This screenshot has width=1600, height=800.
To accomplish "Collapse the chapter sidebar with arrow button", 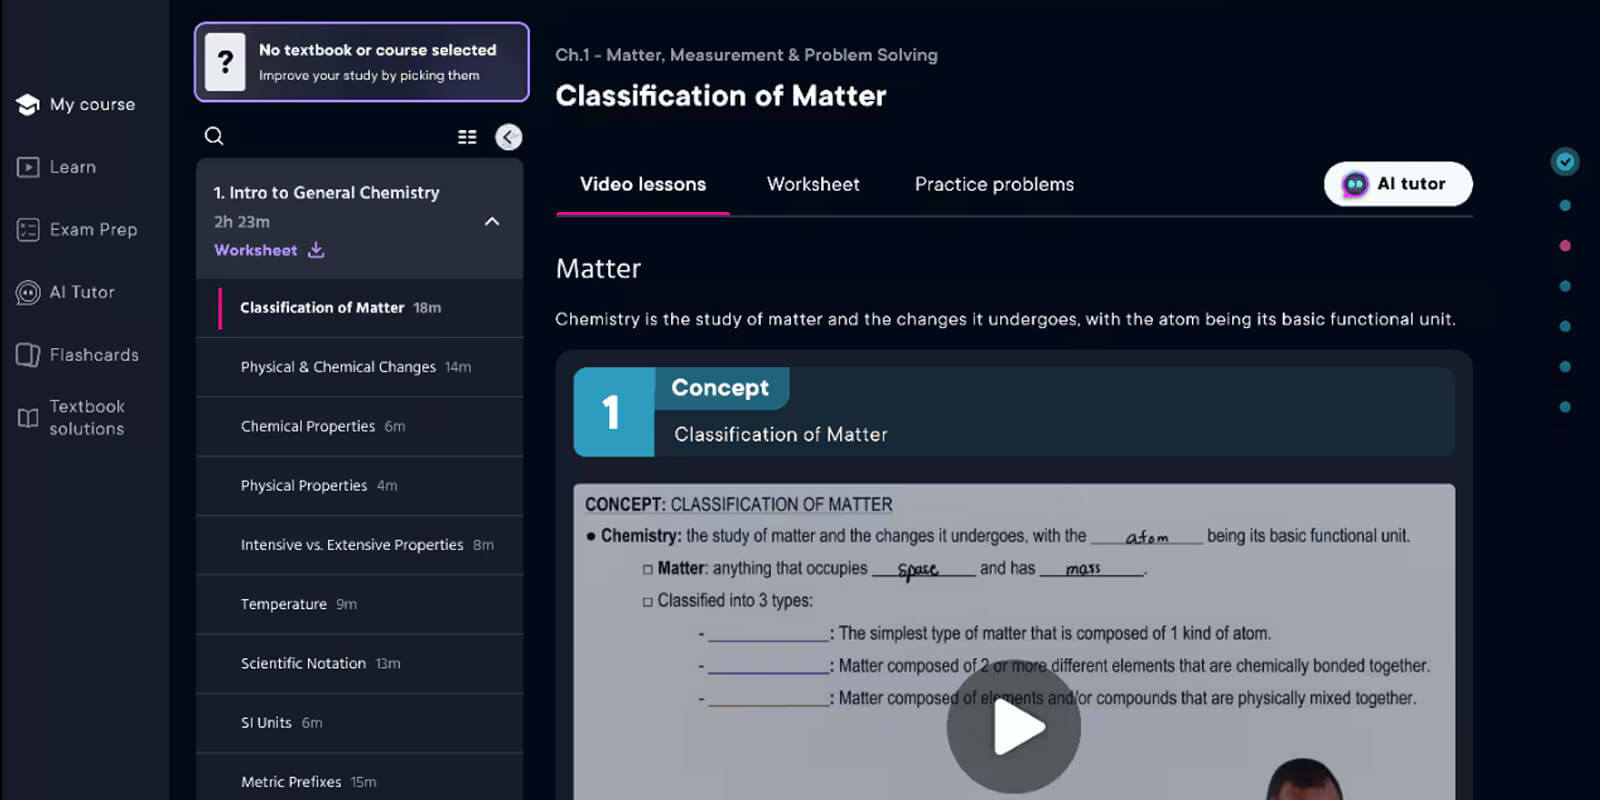I will point(509,137).
